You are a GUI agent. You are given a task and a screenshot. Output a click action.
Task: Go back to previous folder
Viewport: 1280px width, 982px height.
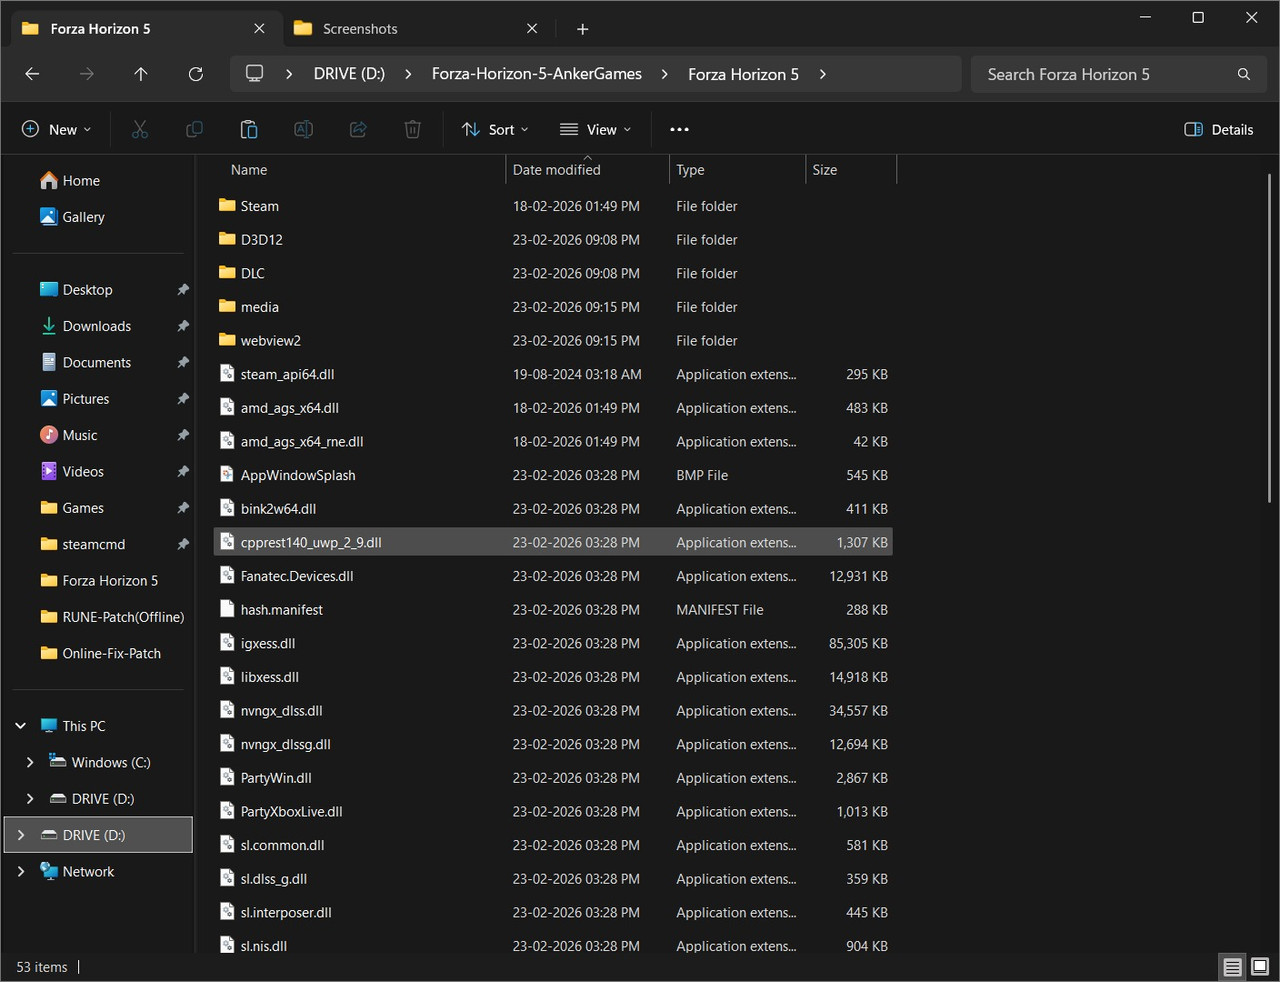32,74
